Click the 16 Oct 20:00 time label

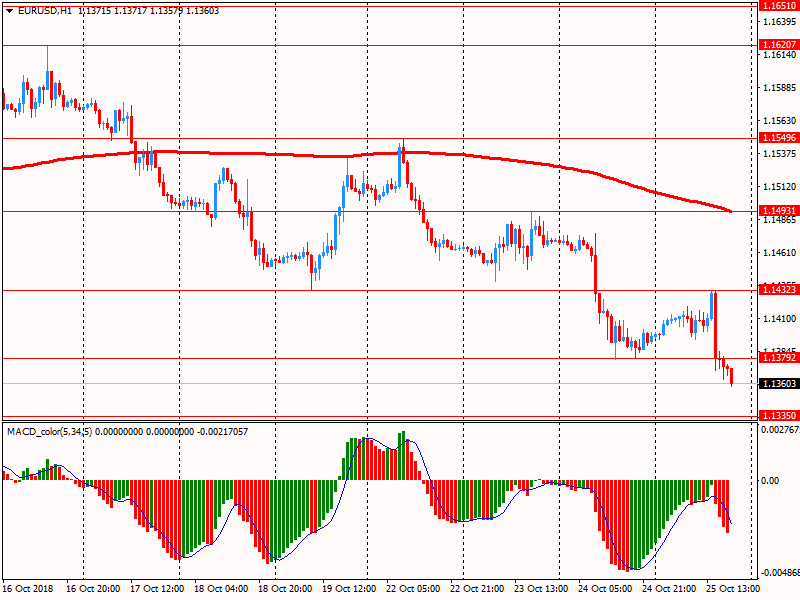coord(93,588)
